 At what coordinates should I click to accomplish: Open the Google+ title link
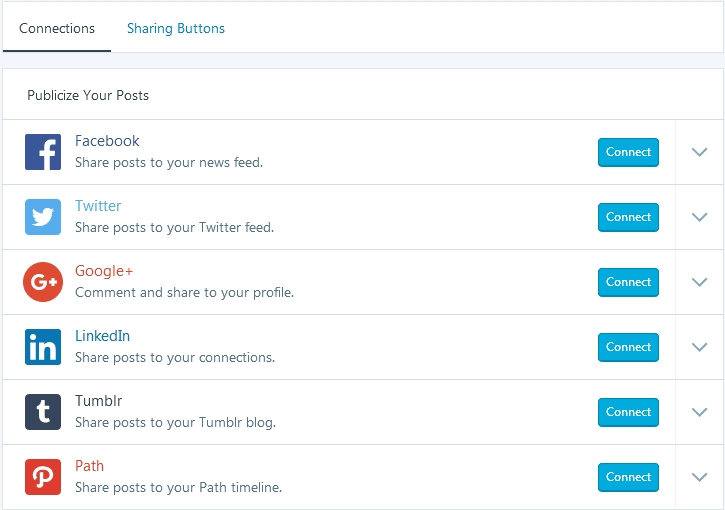coord(104,271)
